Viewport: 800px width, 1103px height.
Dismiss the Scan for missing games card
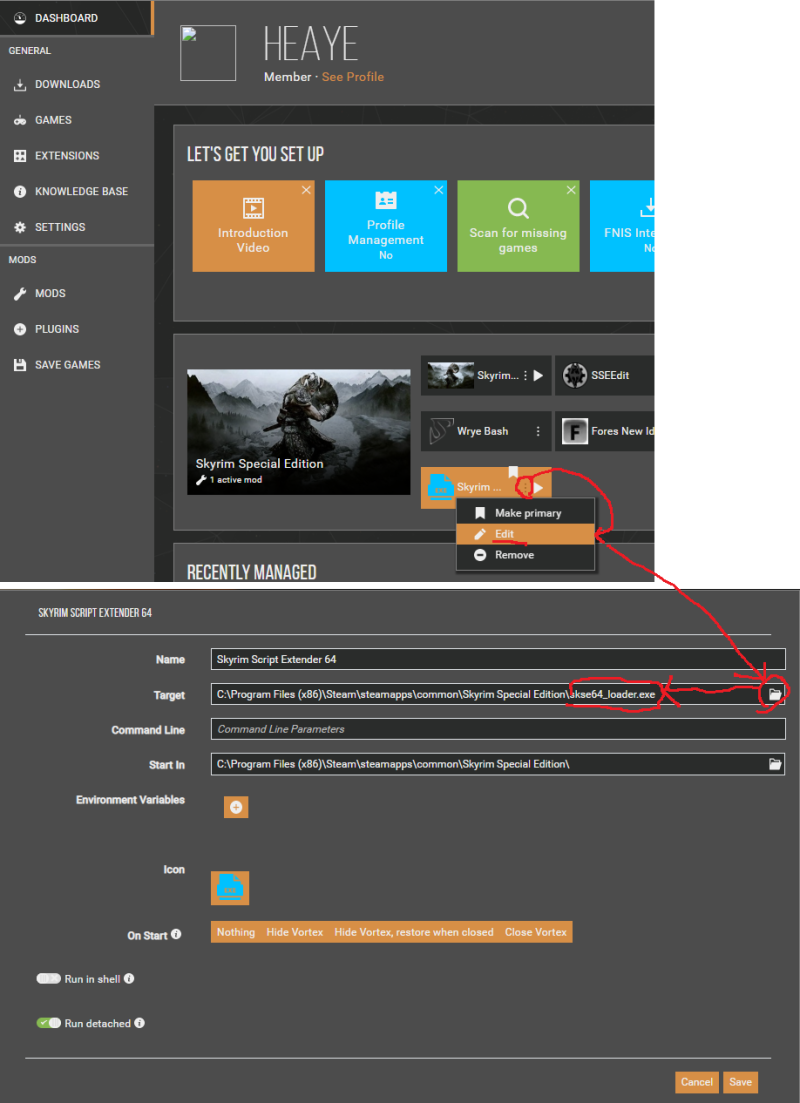(x=571, y=190)
